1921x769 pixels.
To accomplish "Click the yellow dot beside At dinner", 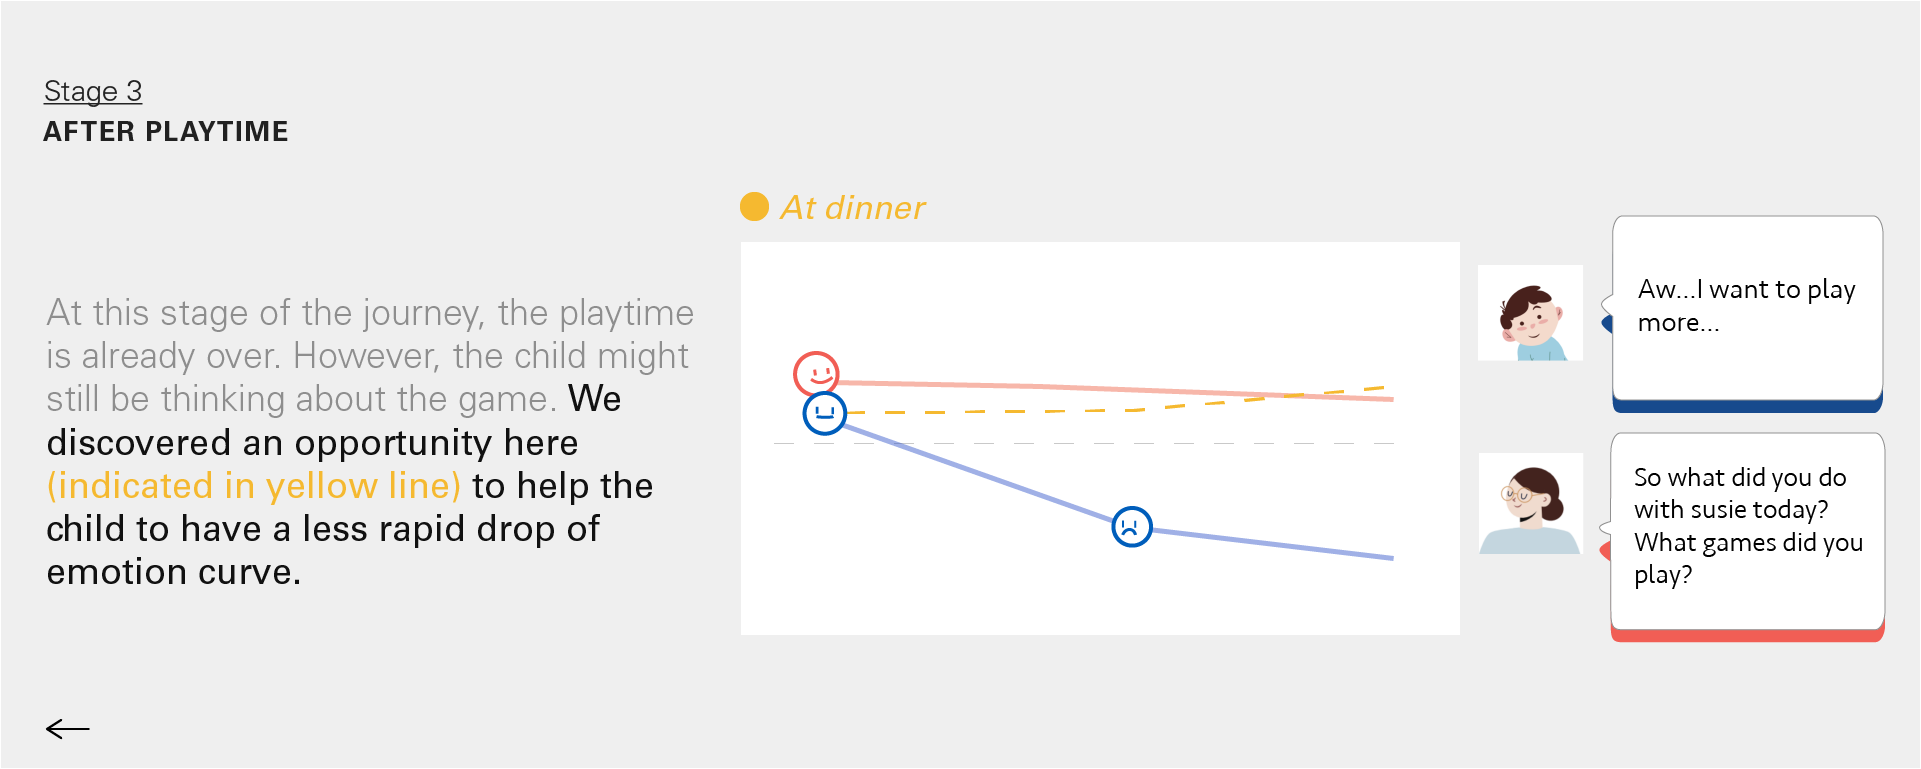I will pos(754,207).
